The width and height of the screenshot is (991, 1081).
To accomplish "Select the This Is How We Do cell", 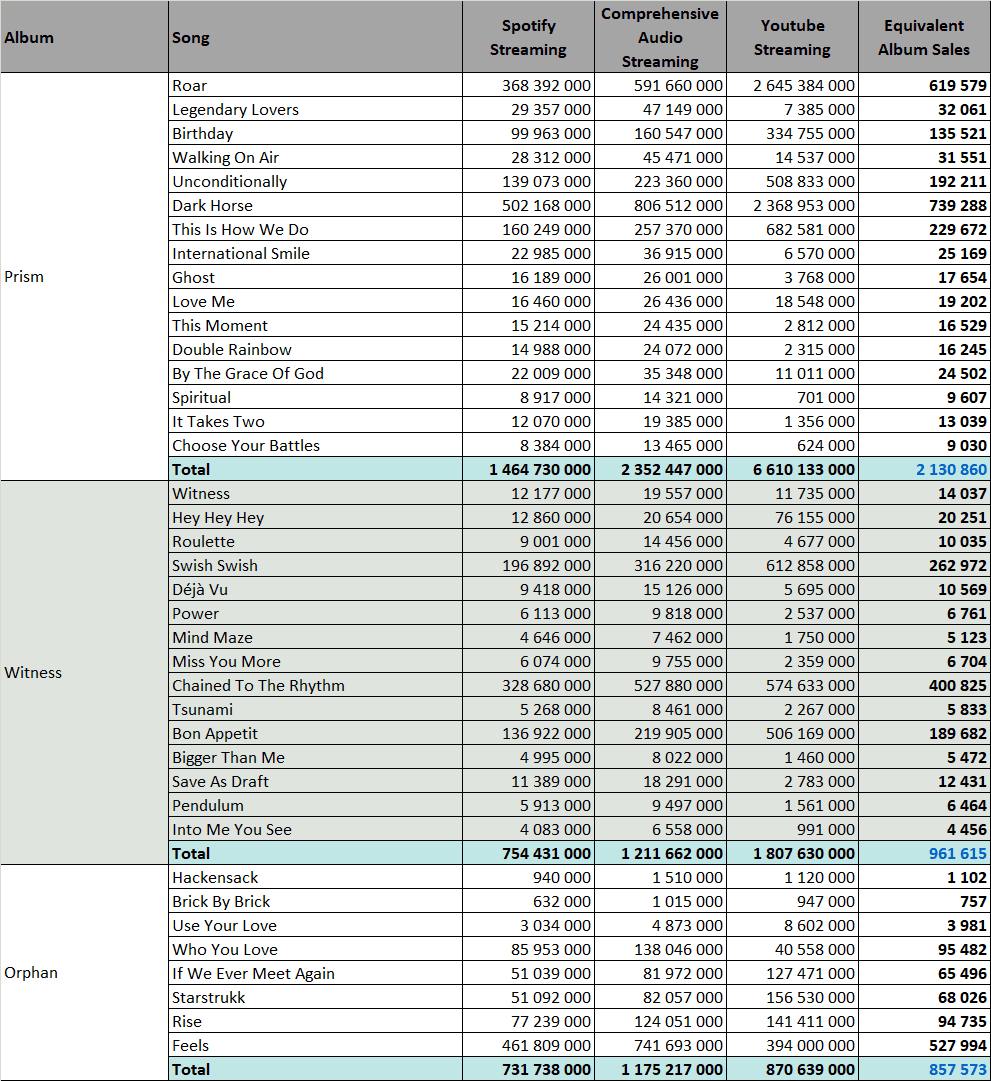I will [315, 230].
